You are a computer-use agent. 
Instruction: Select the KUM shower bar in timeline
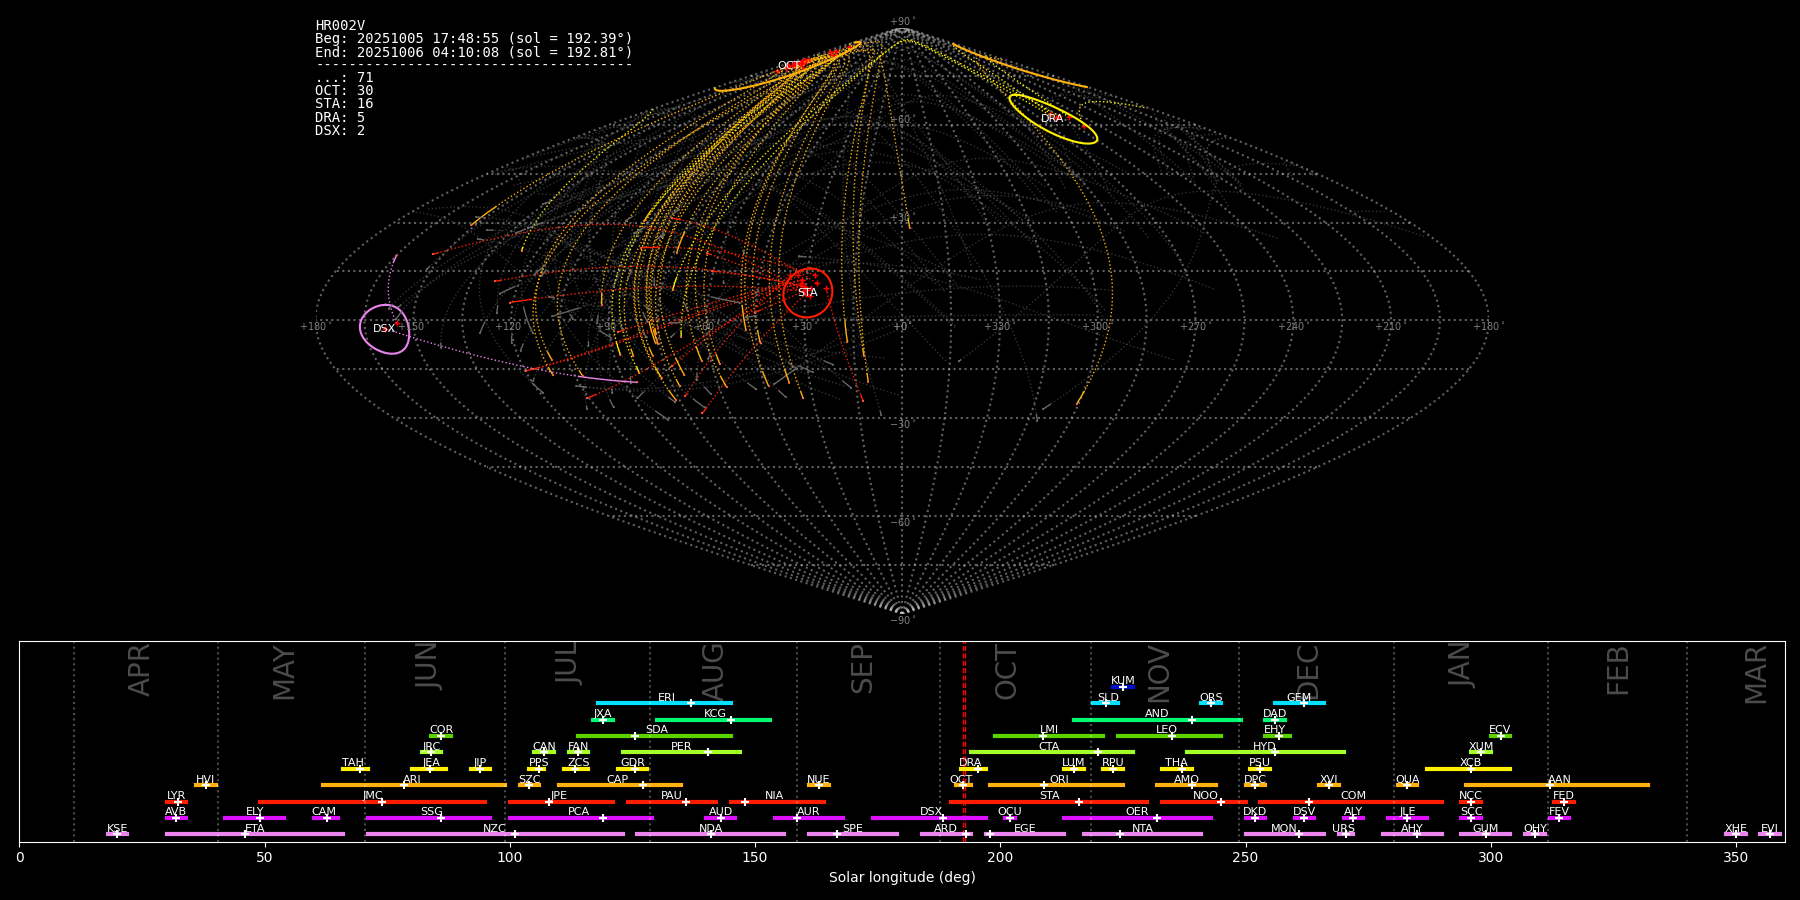(x=1123, y=687)
